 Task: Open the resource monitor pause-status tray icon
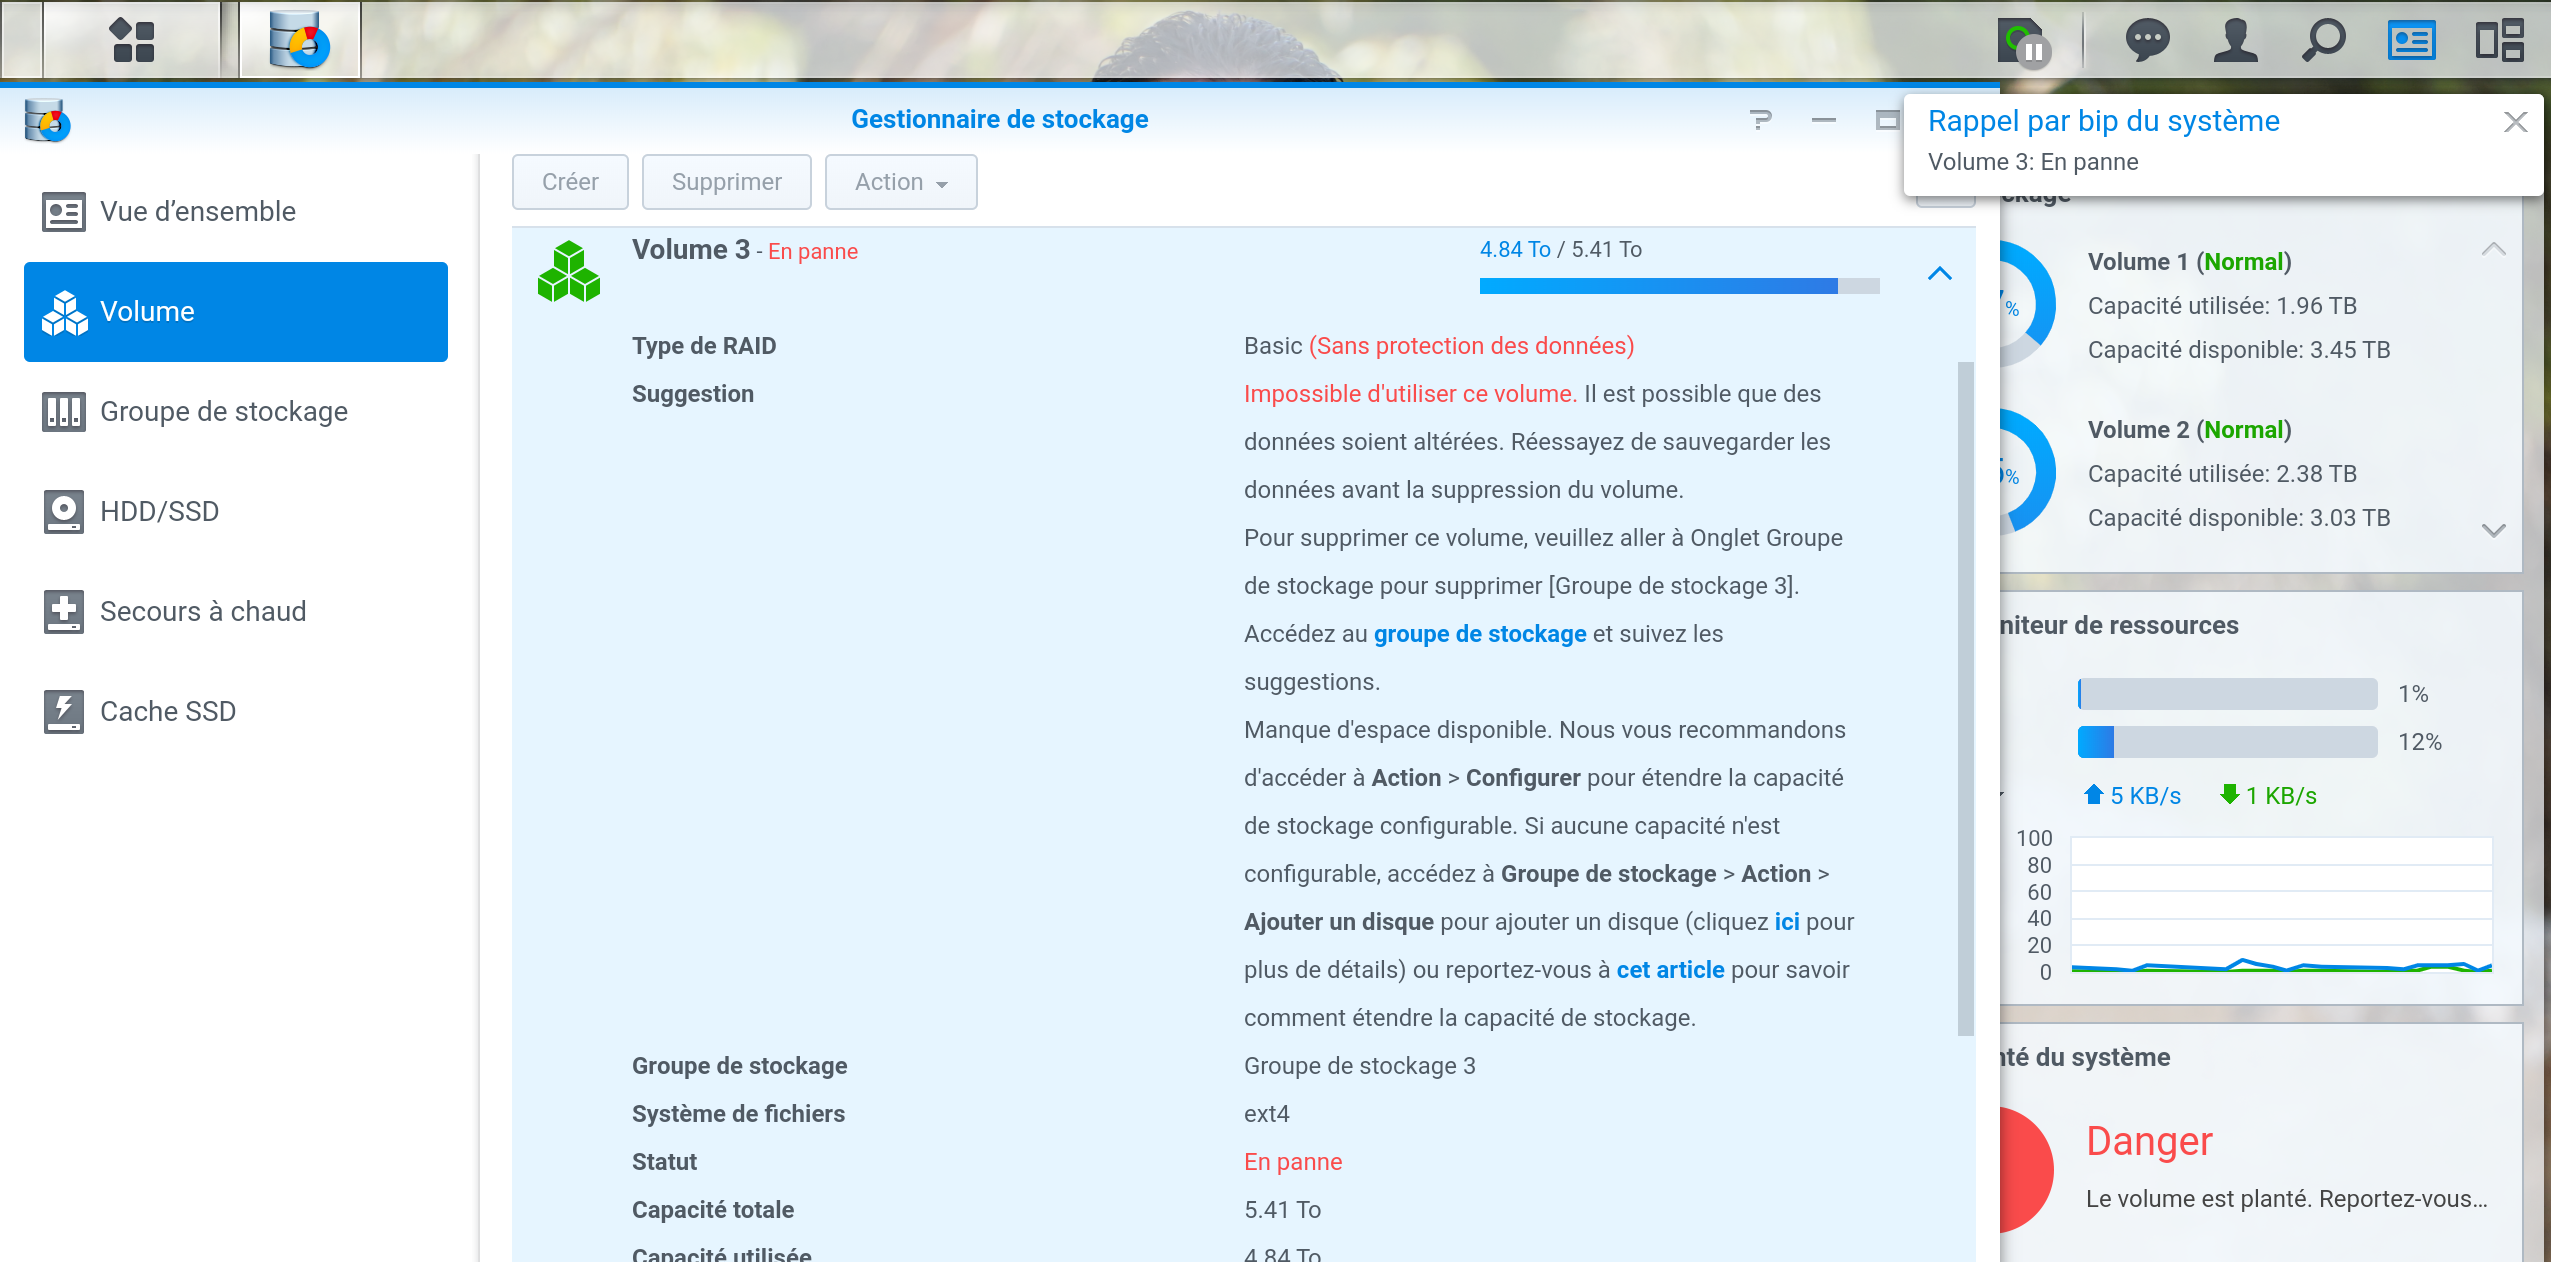pos(2024,43)
